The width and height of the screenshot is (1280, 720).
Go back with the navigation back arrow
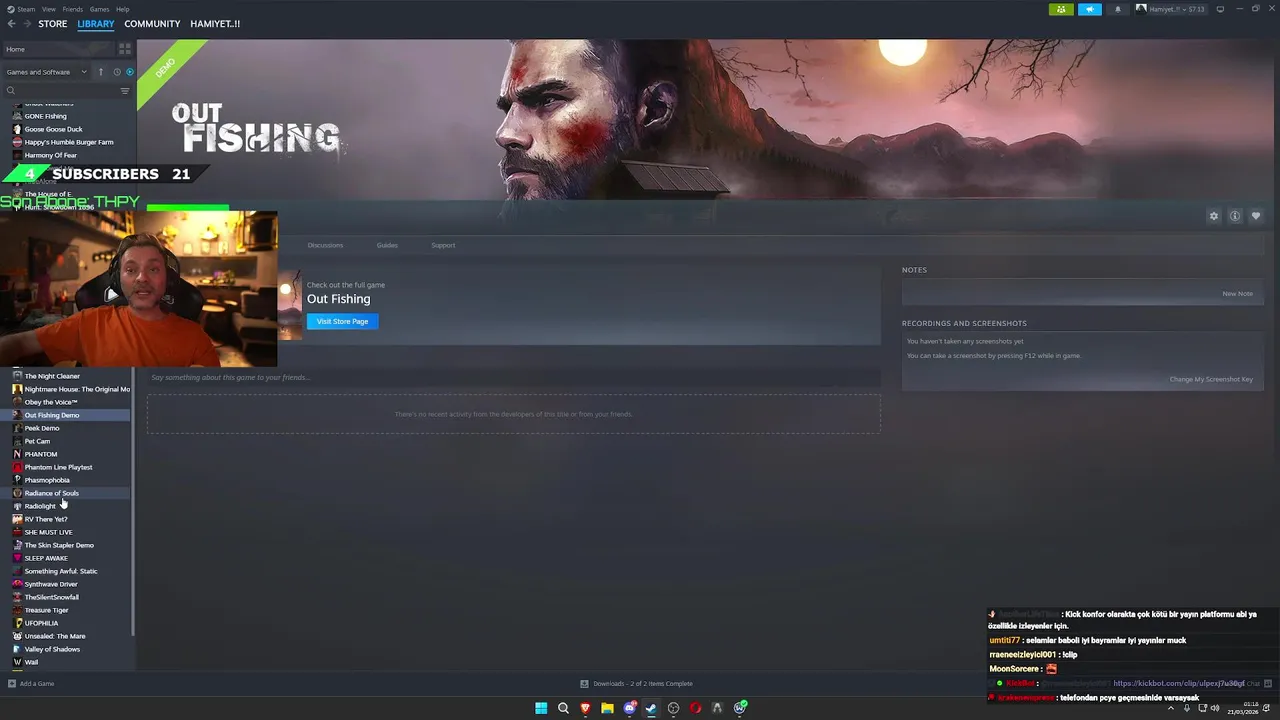coord(12,23)
